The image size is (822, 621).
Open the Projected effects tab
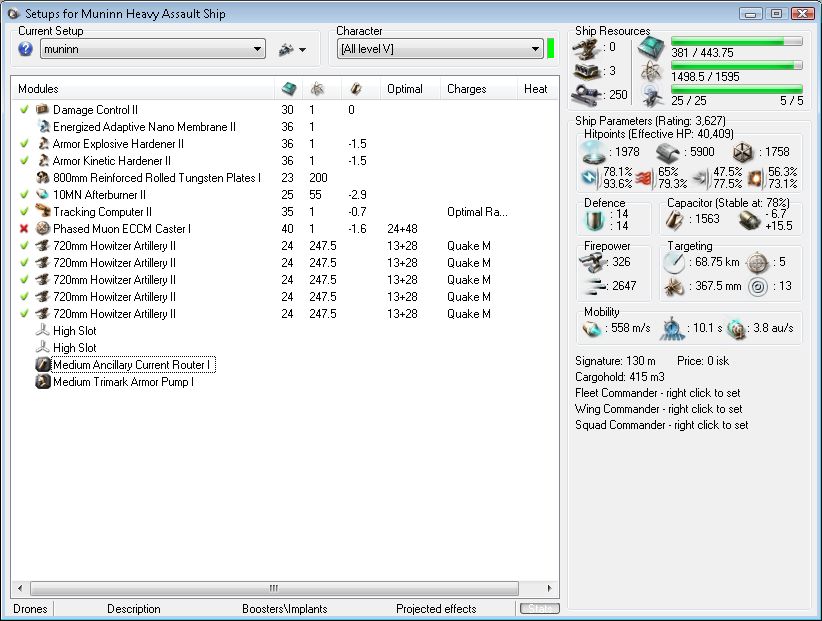436,608
